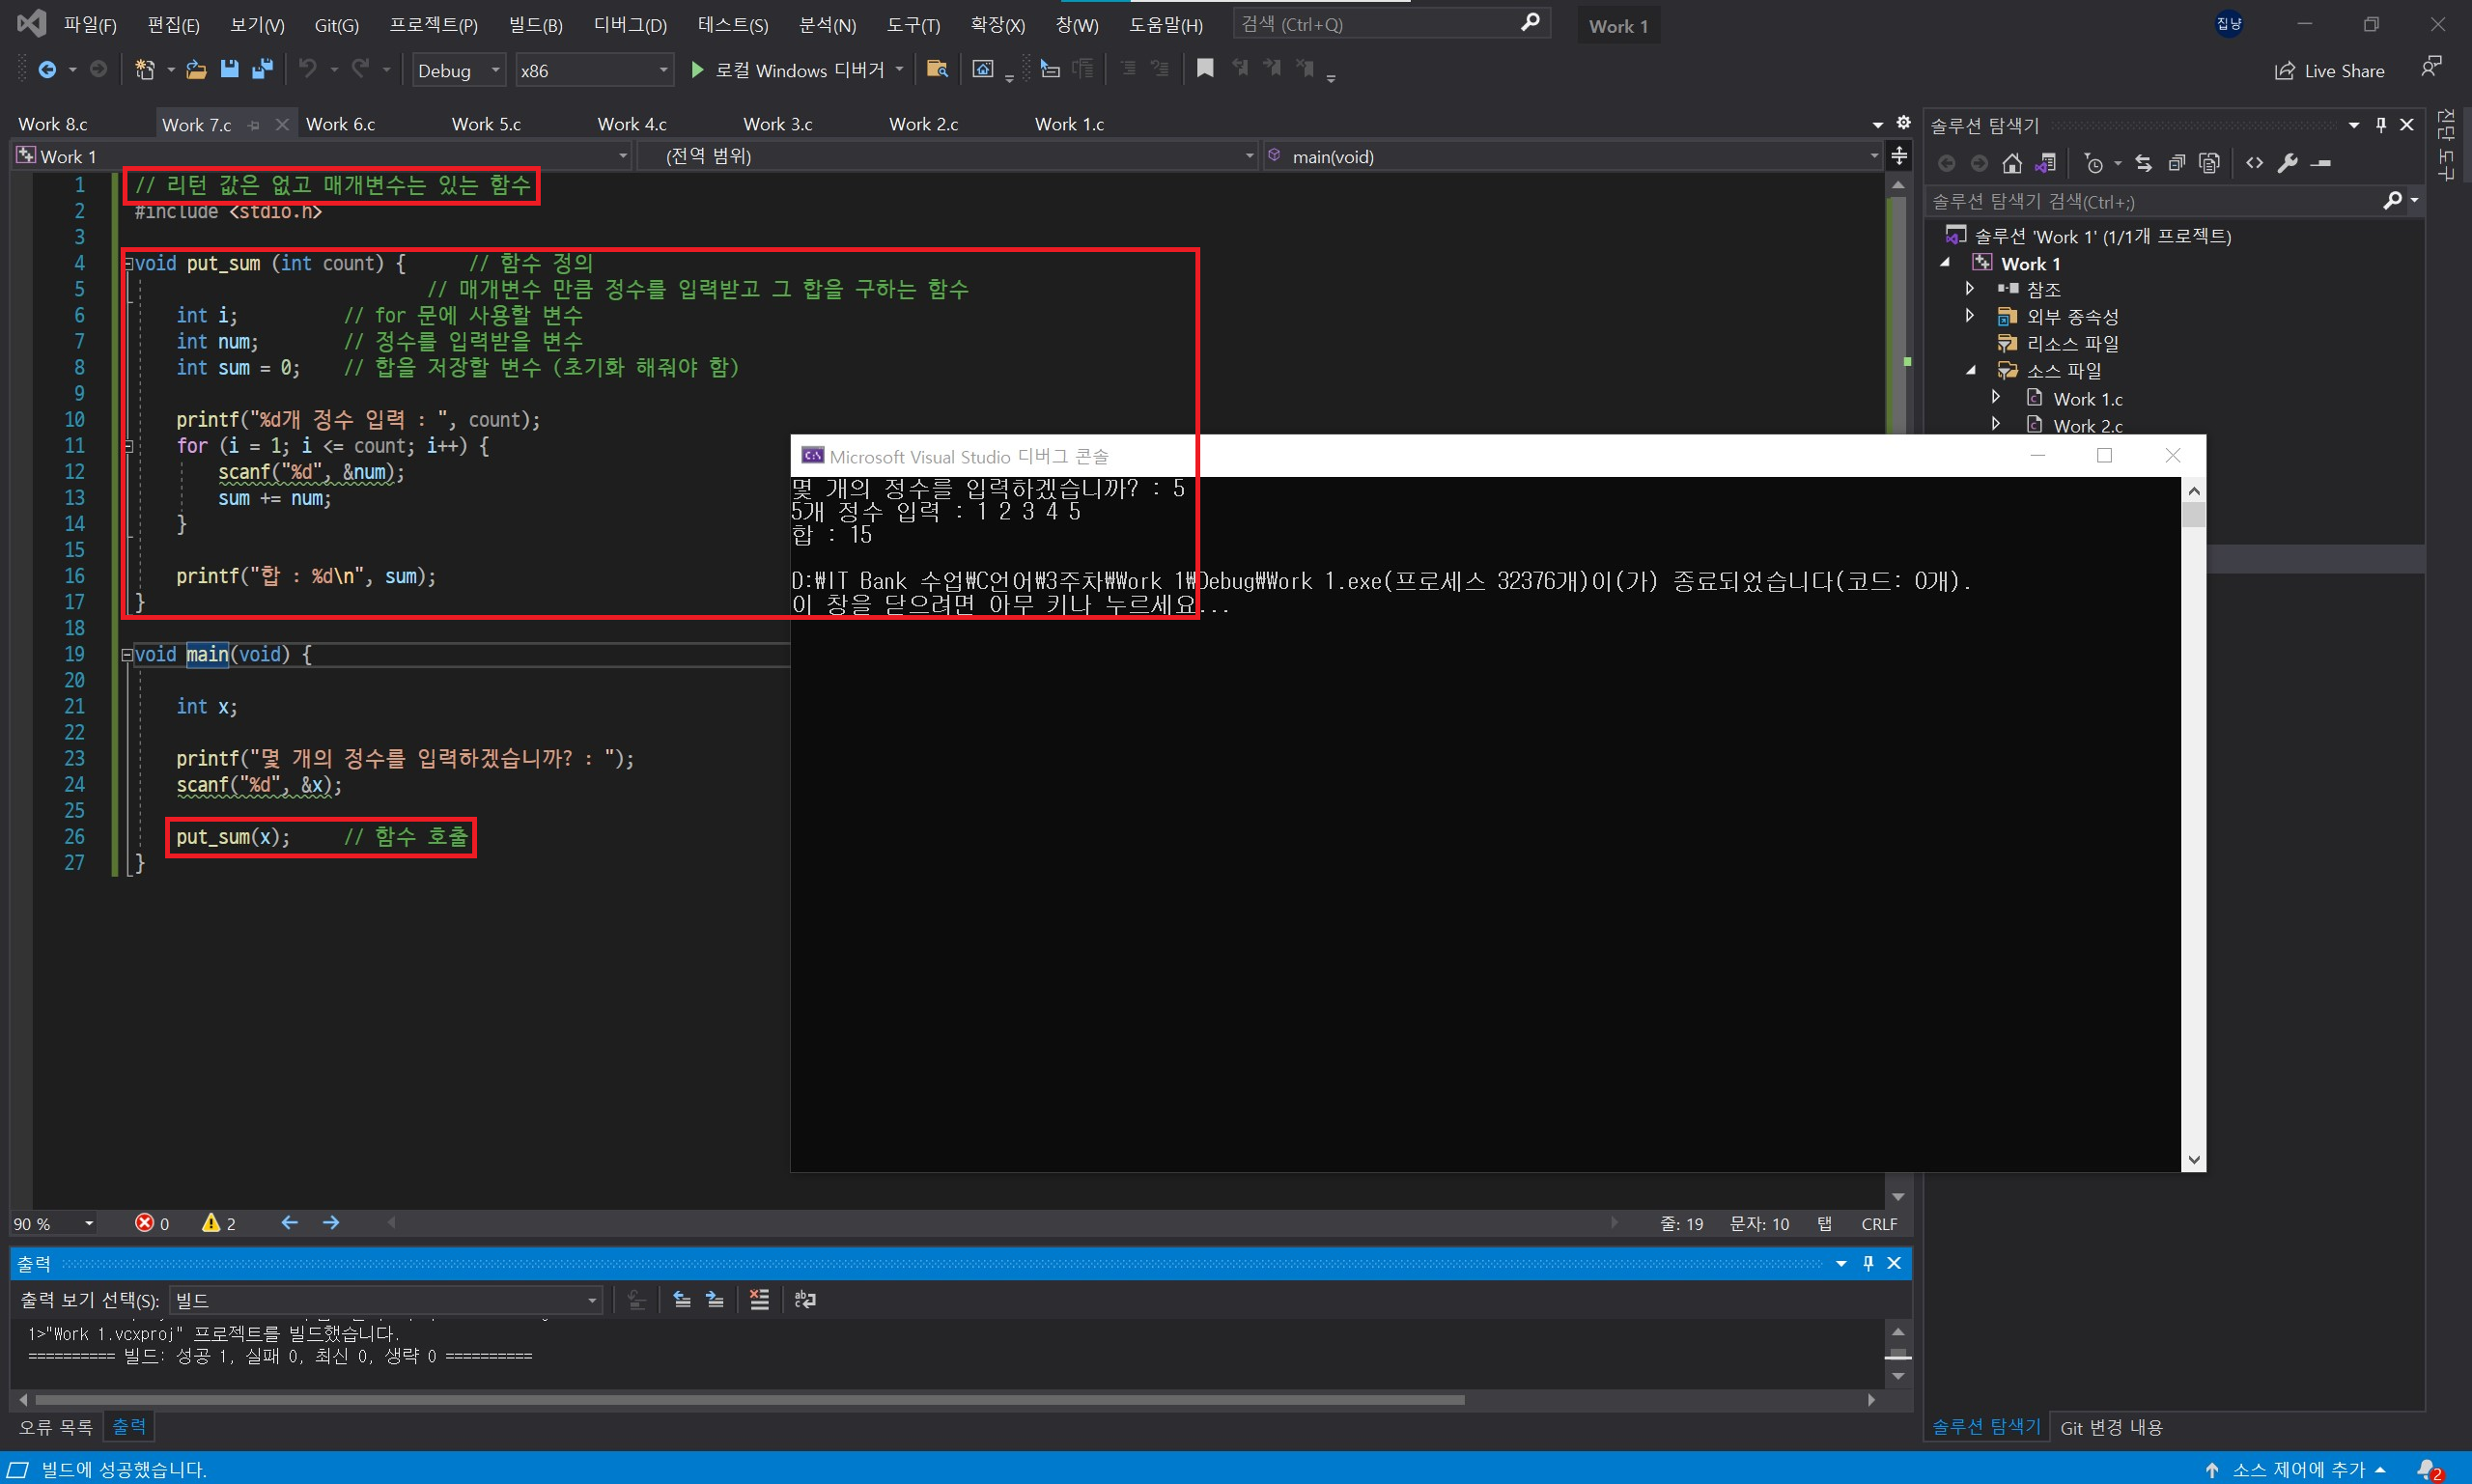The image size is (2472, 1484).
Task: Click Solution Explorer Home icon
Action: [2012, 163]
